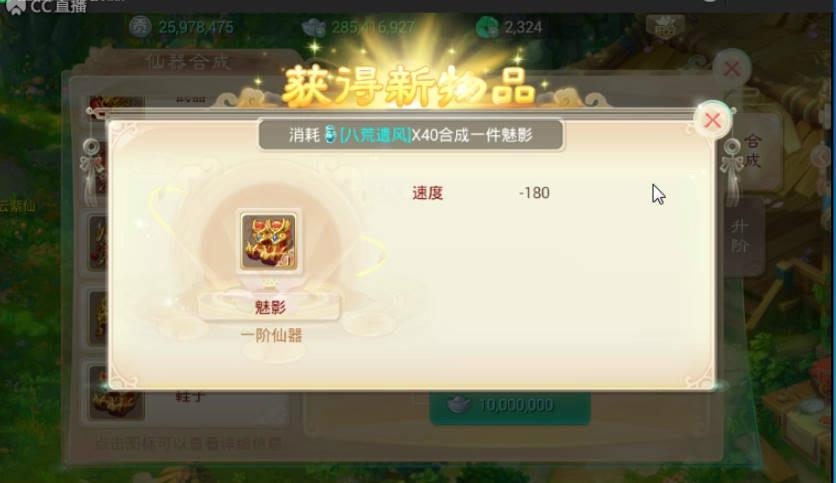Click the 速度 attribute text
The image size is (836, 483).
(x=428, y=193)
